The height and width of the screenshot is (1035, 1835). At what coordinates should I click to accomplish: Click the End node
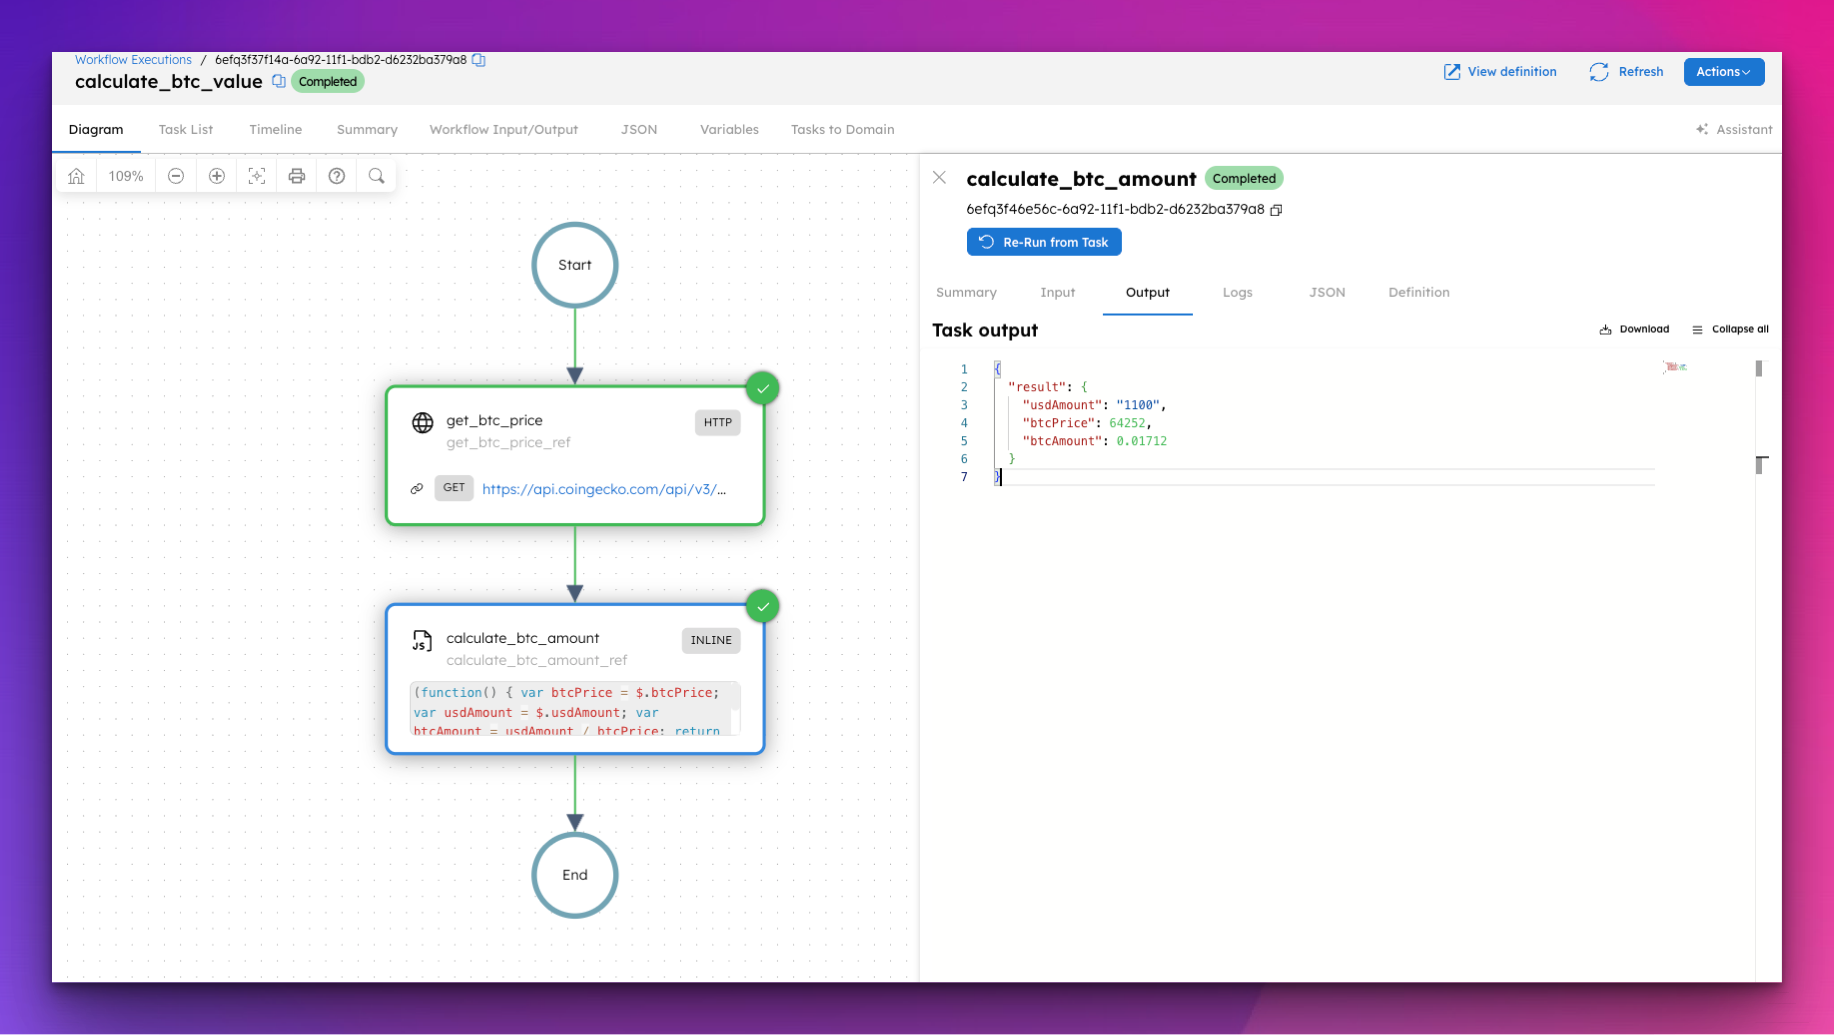[575, 875]
